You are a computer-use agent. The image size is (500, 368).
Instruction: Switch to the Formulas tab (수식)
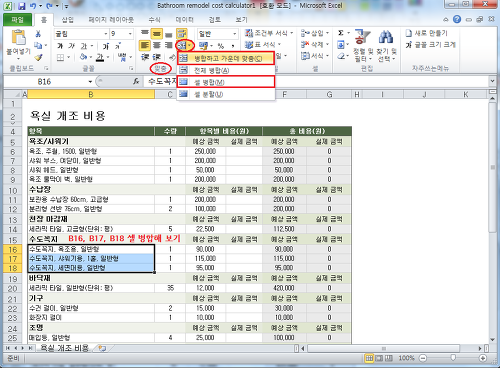[x=154, y=20]
